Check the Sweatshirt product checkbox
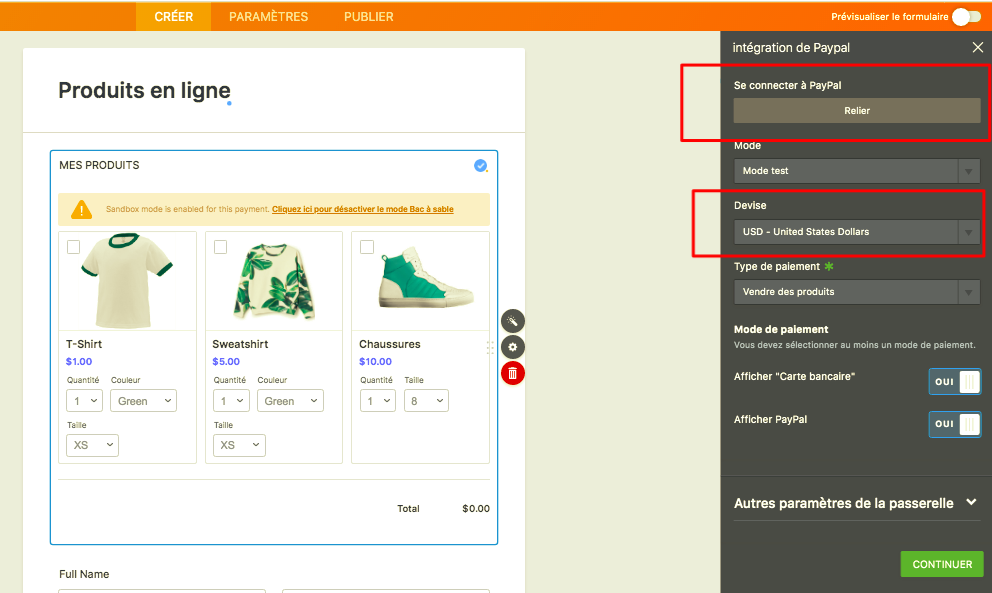 click(220, 247)
